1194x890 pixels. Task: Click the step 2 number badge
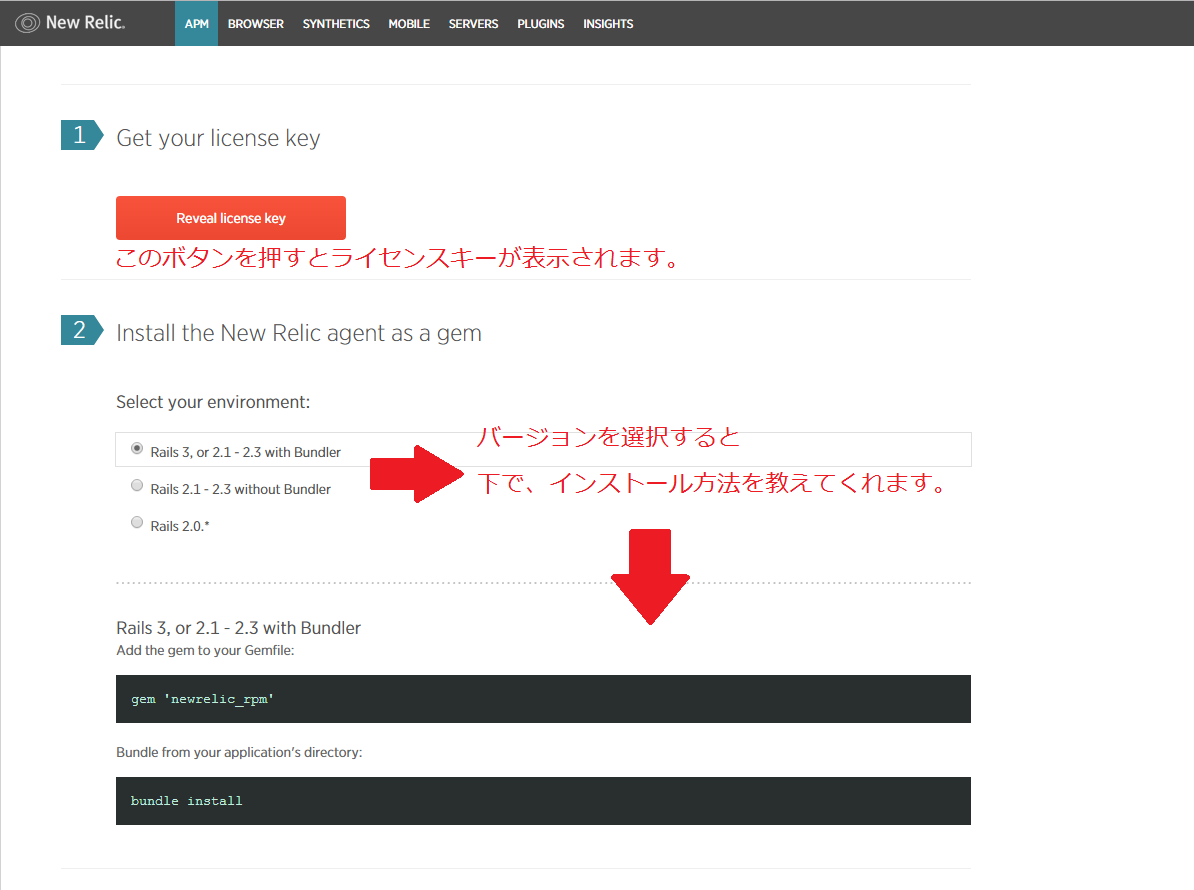click(x=81, y=330)
